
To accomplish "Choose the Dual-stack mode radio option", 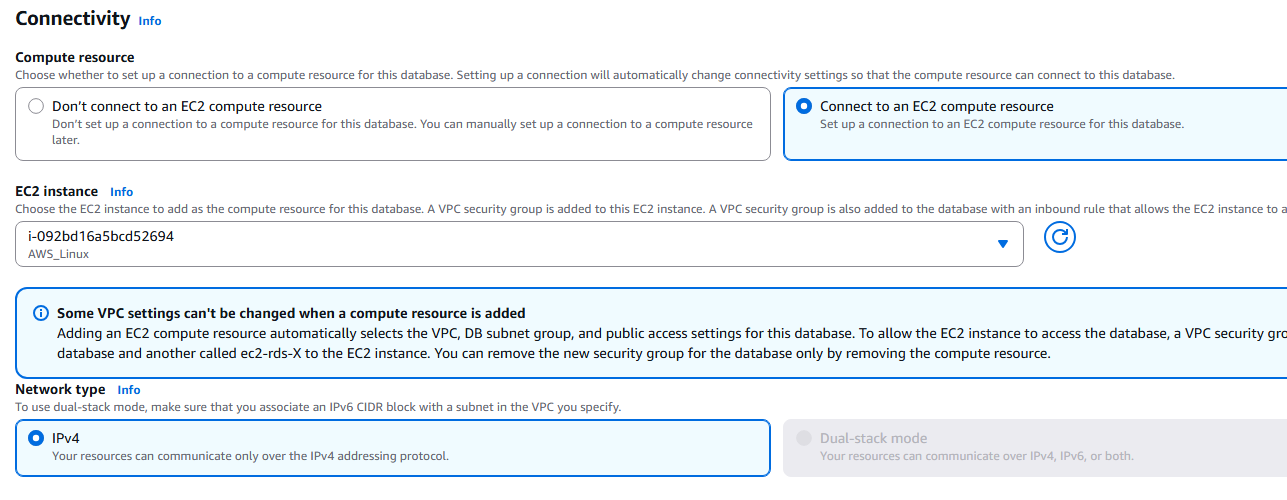I will tap(804, 438).
